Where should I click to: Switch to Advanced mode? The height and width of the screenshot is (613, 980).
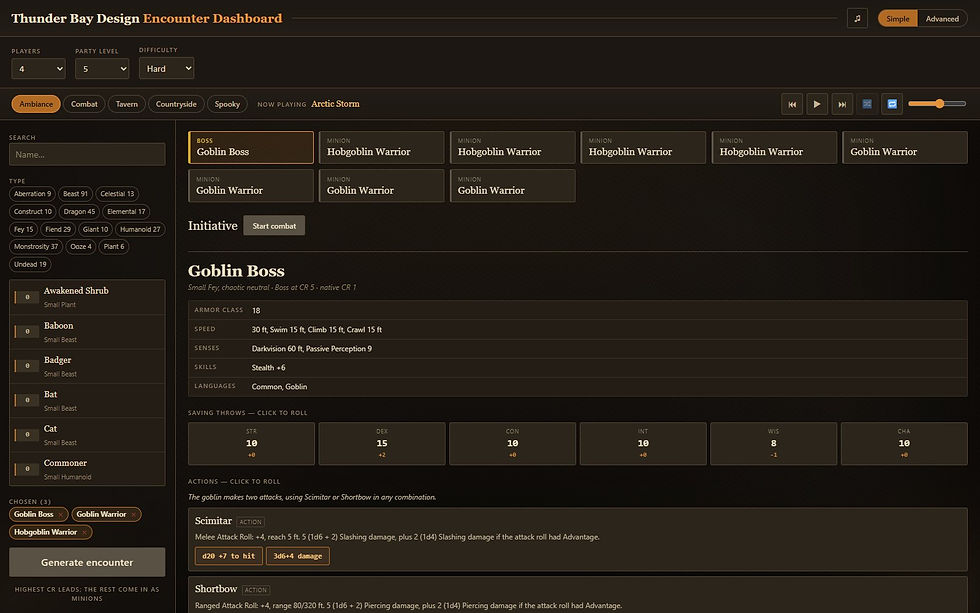point(942,19)
